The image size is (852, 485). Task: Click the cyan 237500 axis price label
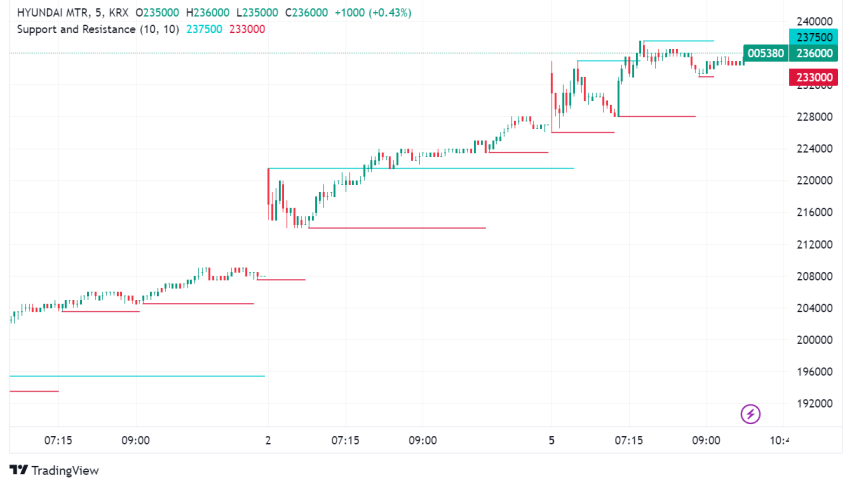click(812, 36)
